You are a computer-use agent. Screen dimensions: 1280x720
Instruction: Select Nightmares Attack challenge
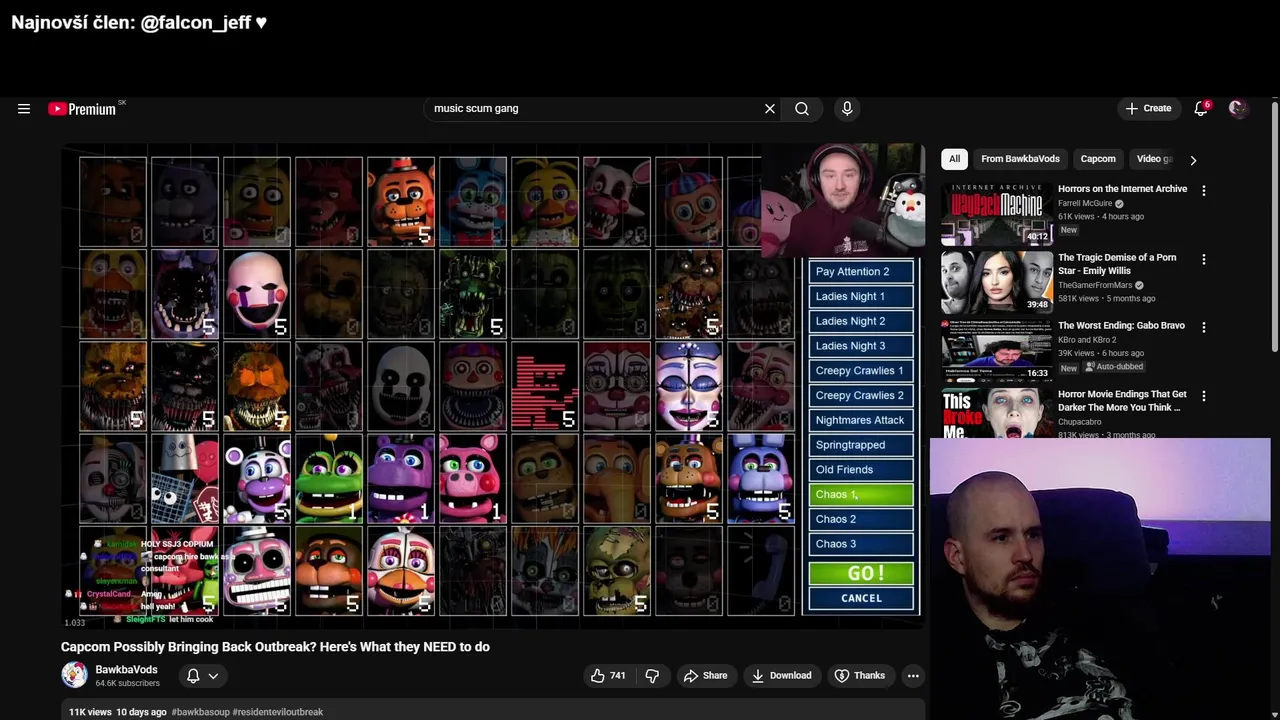861,421
